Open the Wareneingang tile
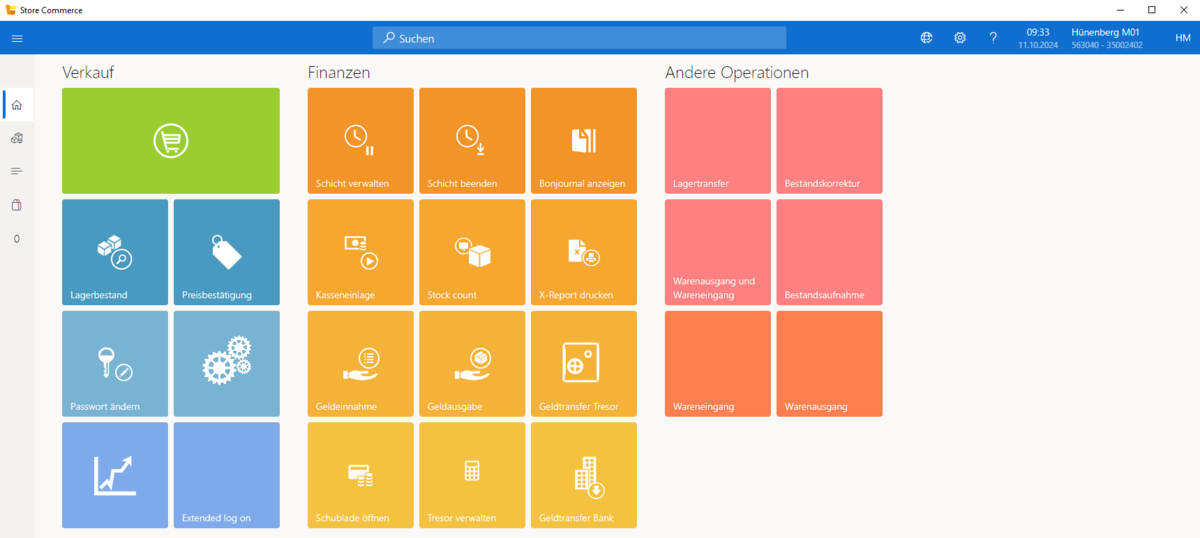The image size is (1200, 538). click(717, 363)
